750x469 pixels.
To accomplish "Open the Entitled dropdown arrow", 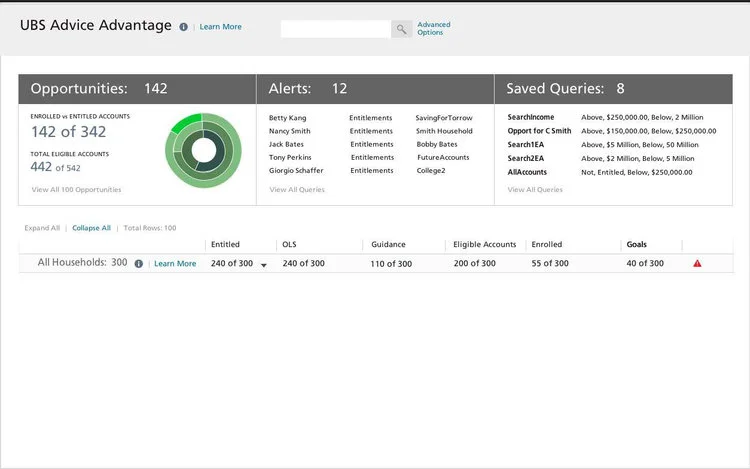I will [264, 265].
